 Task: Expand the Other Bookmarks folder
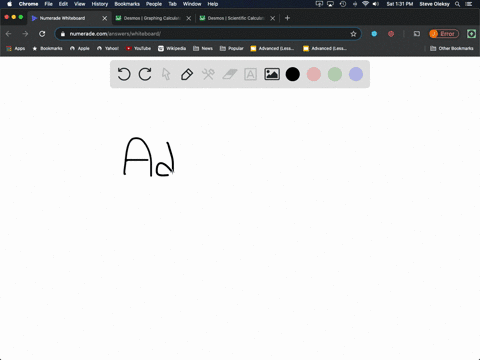tap(452, 48)
